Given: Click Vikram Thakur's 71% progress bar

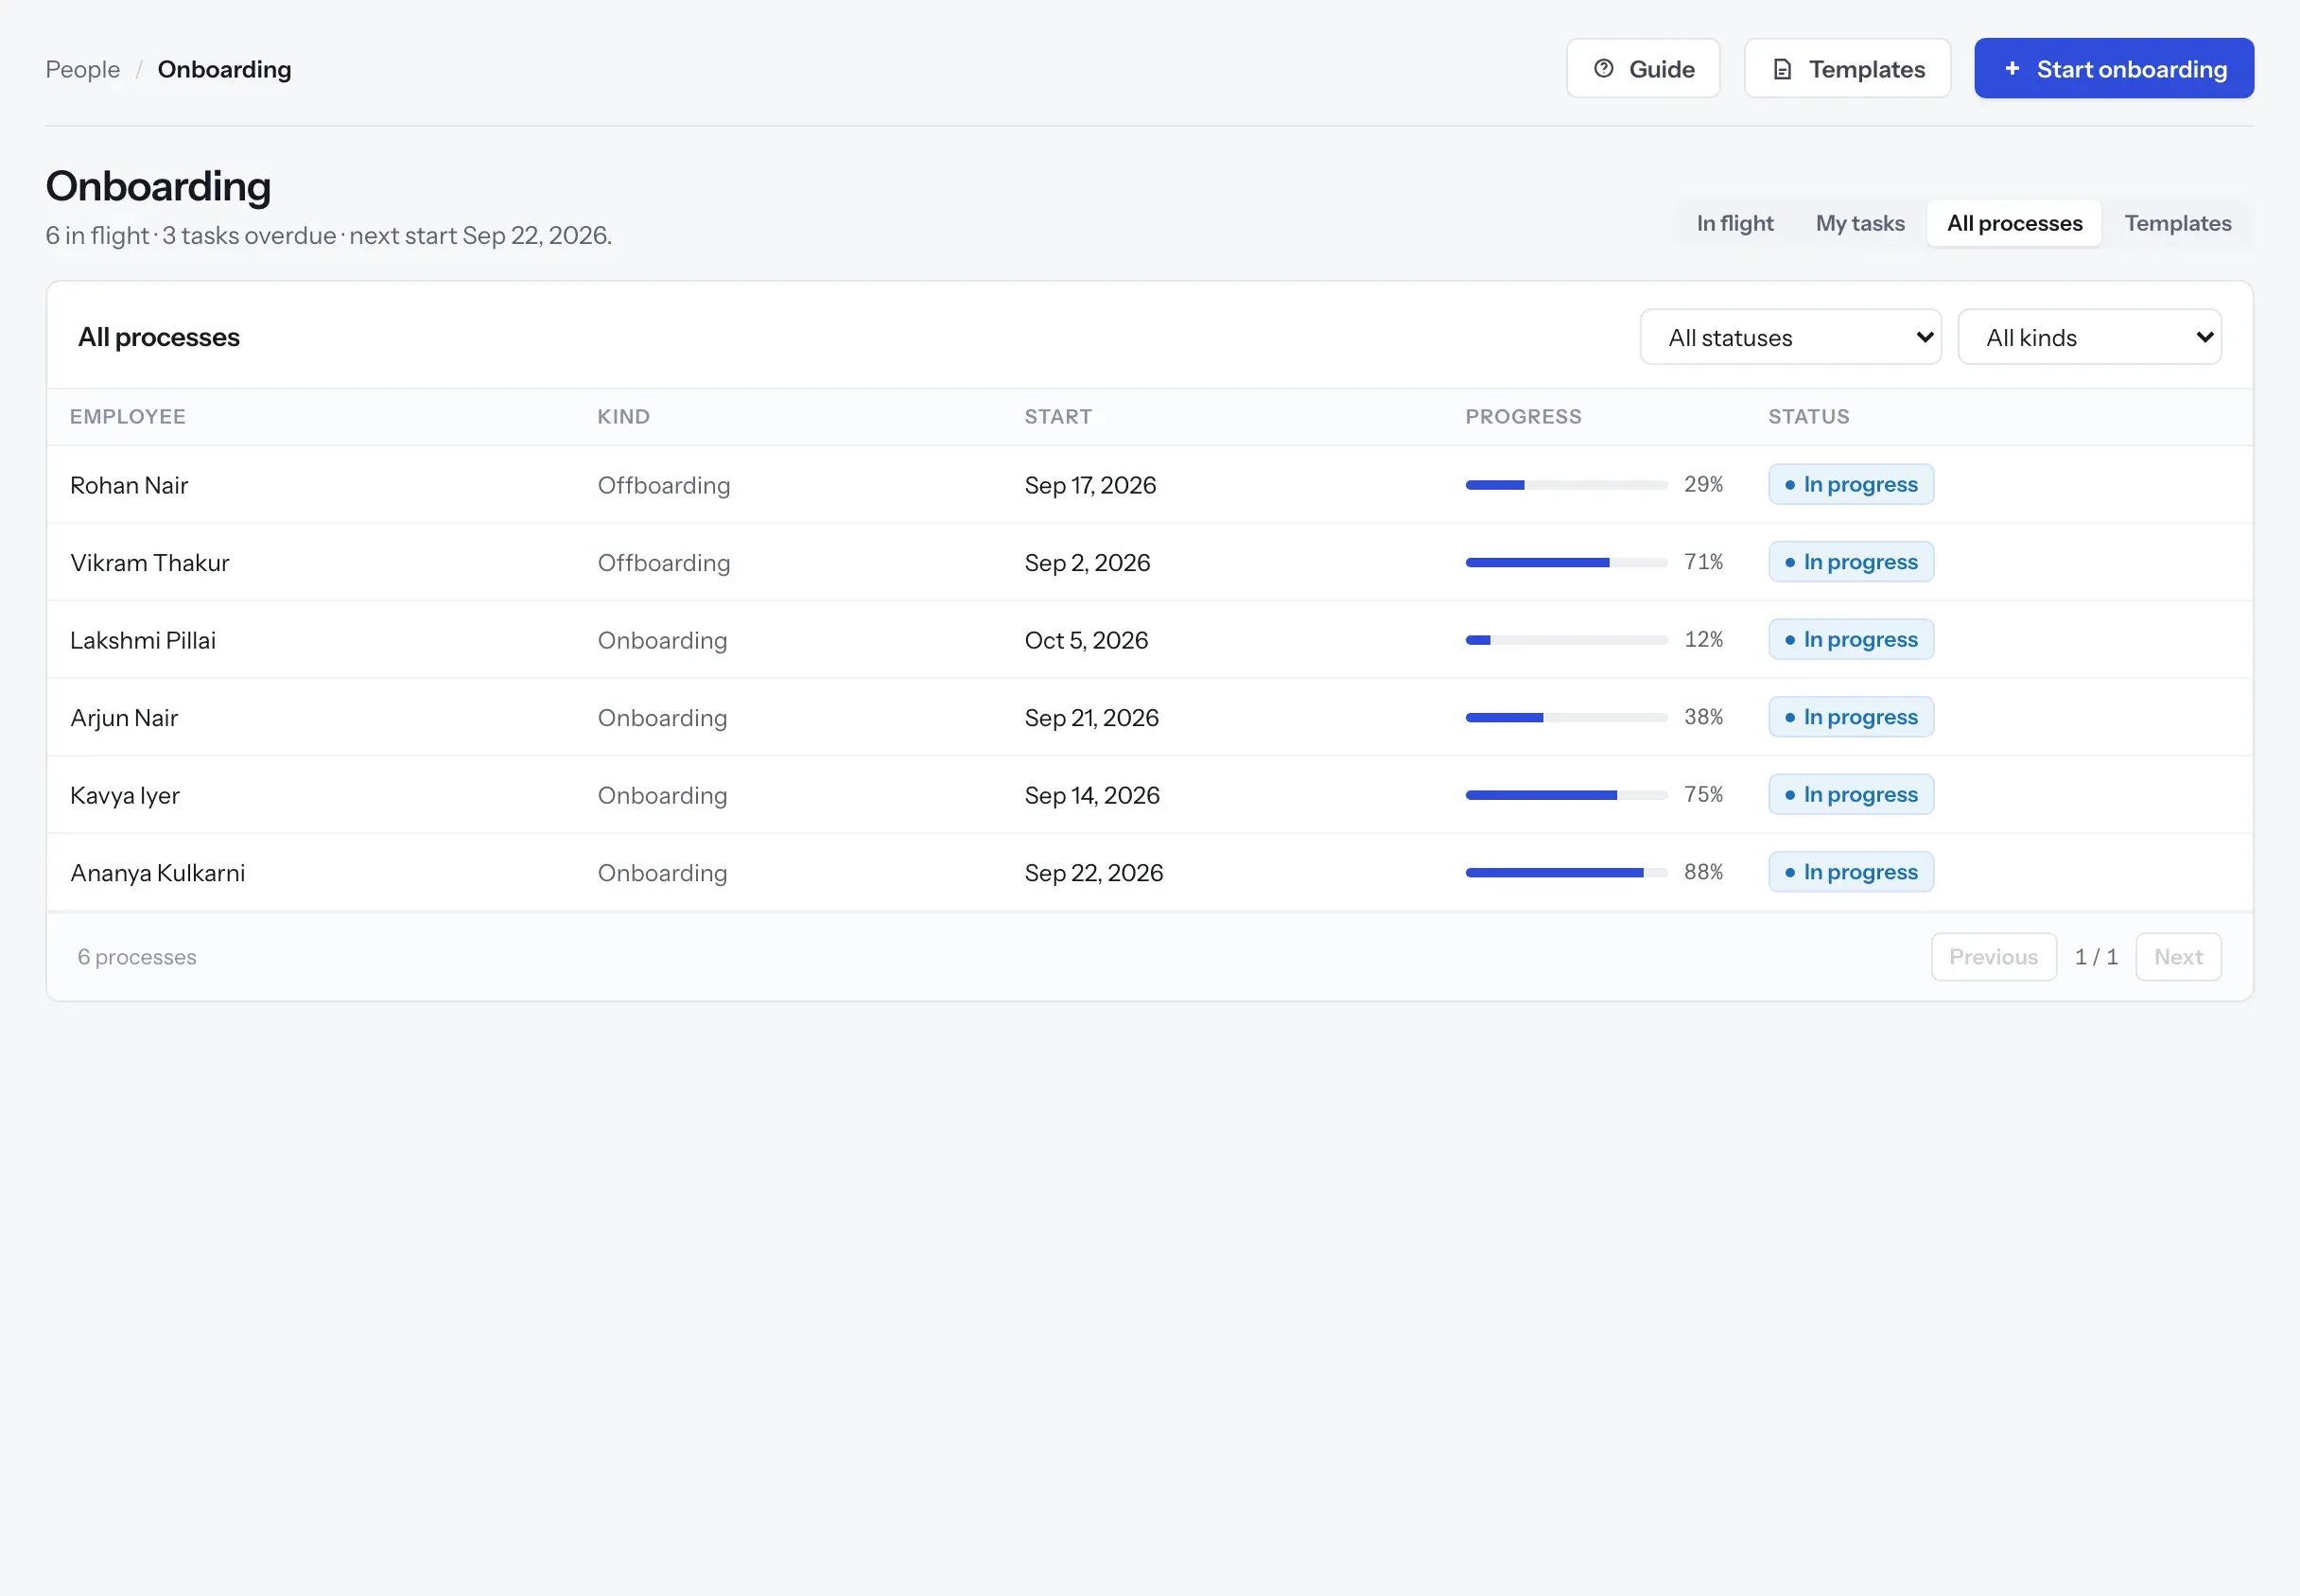Looking at the screenshot, I should tap(1566, 563).
